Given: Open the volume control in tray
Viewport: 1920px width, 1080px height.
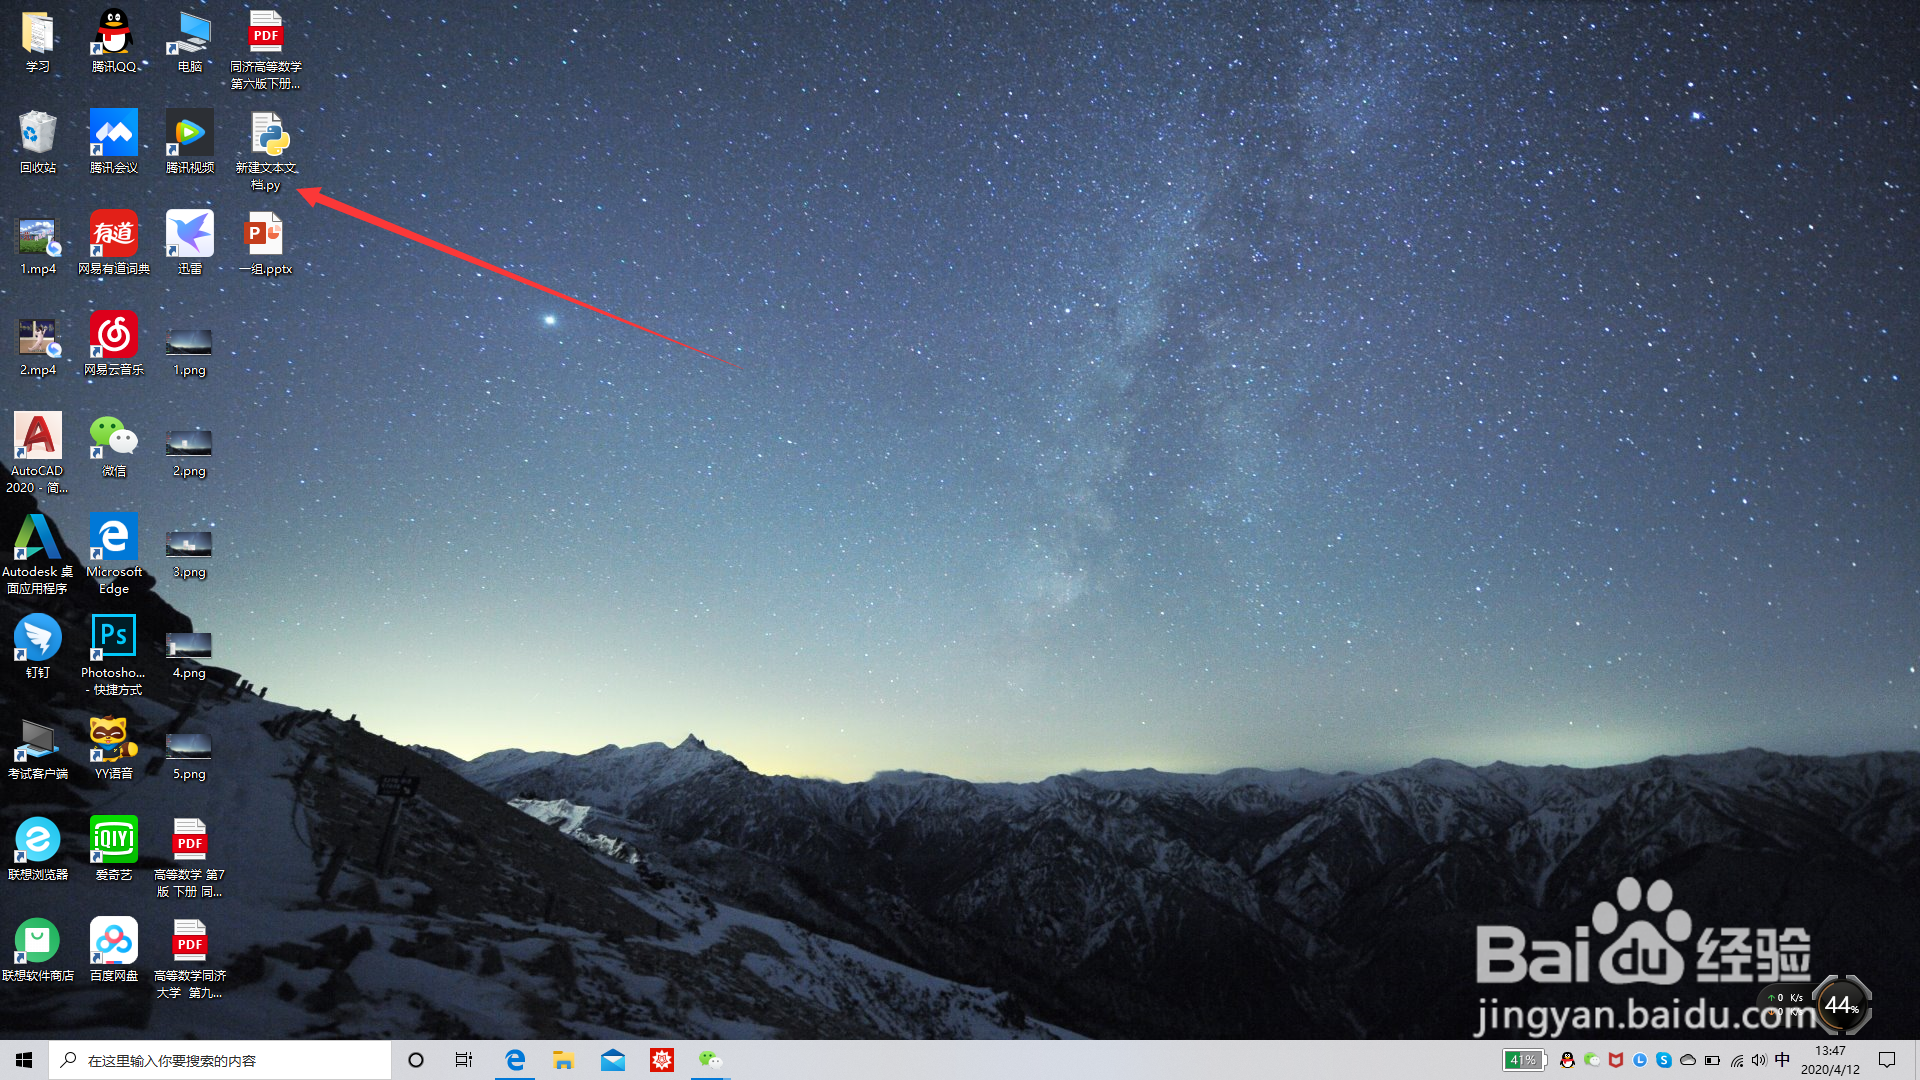Looking at the screenshot, I should (1759, 1060).
